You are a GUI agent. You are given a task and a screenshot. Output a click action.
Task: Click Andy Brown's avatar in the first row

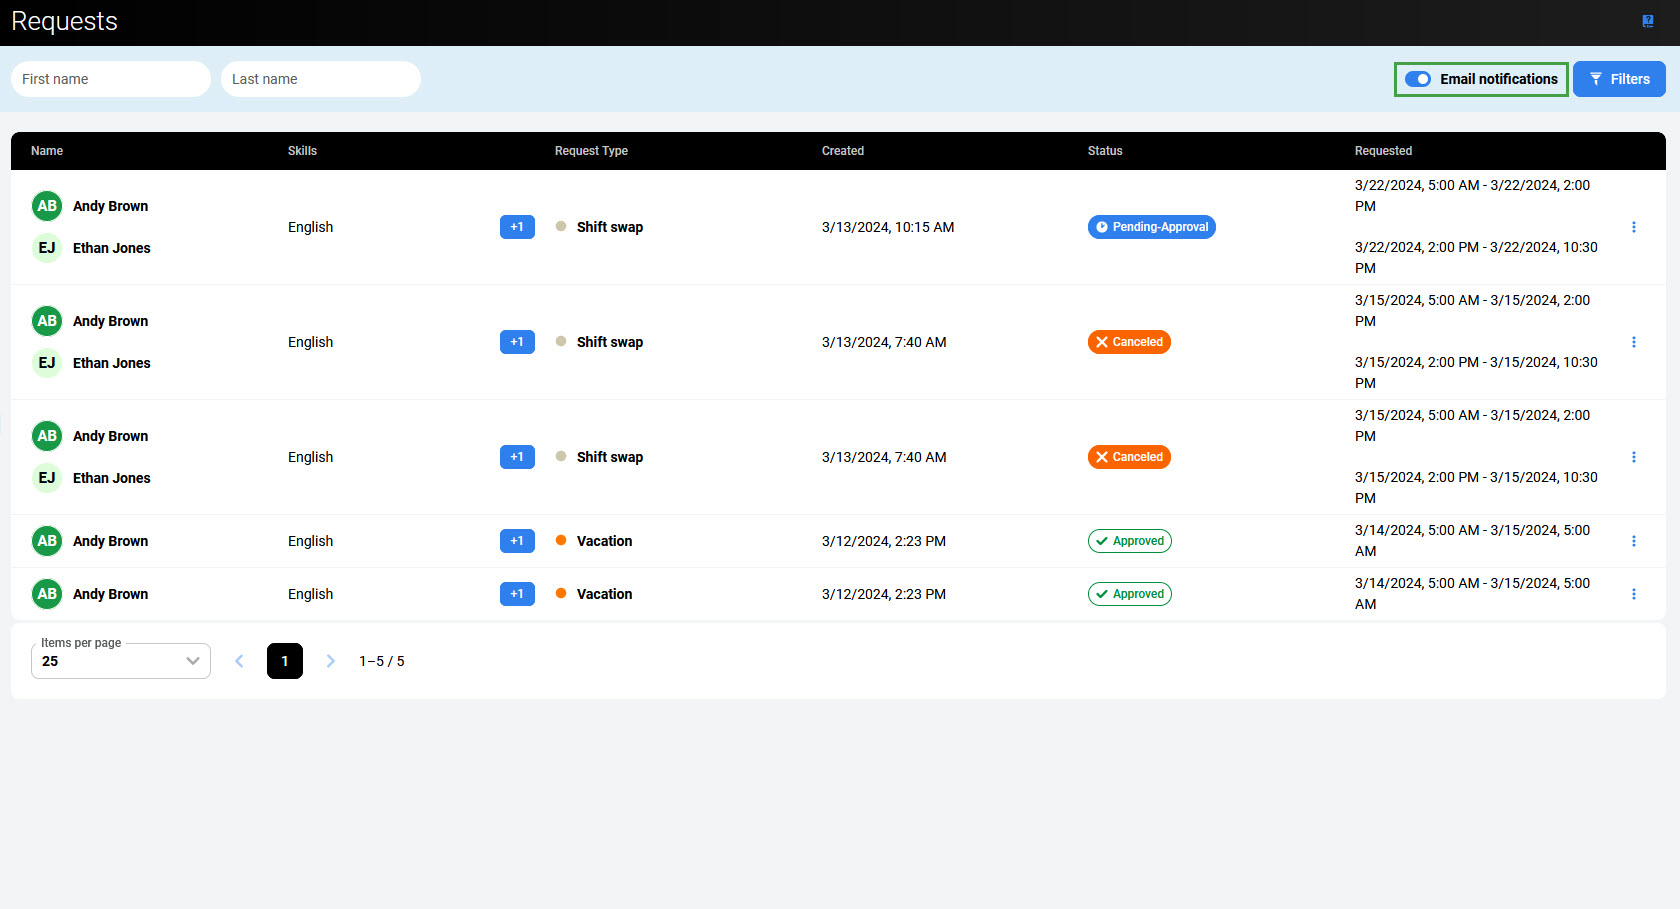(47, 206)
